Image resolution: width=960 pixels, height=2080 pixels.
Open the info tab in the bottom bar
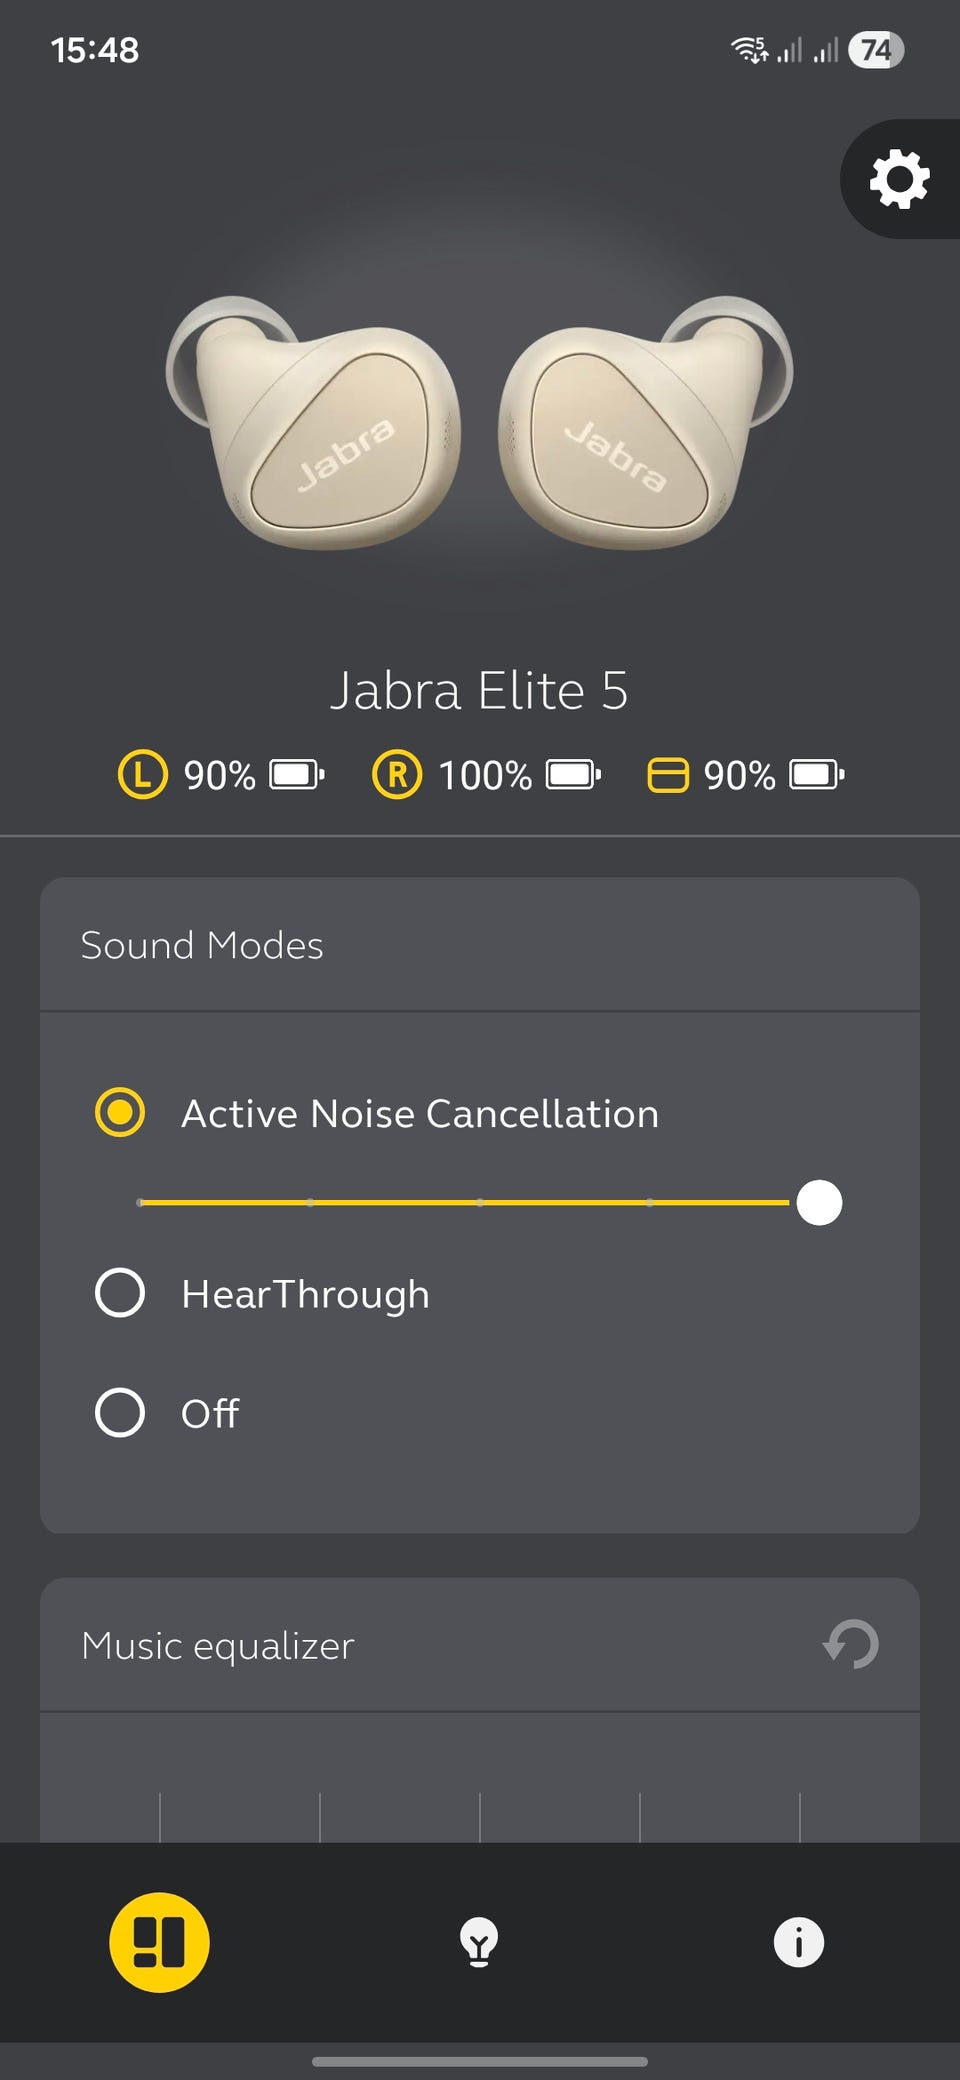pos(798,1942)
